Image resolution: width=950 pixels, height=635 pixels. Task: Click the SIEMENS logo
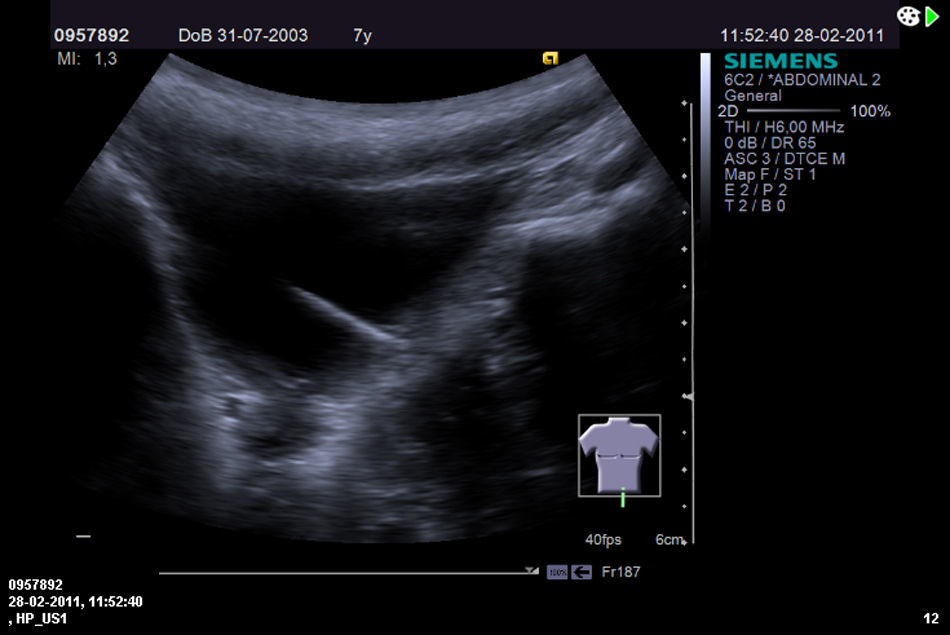pyautogui.click(x=781, y=62)
